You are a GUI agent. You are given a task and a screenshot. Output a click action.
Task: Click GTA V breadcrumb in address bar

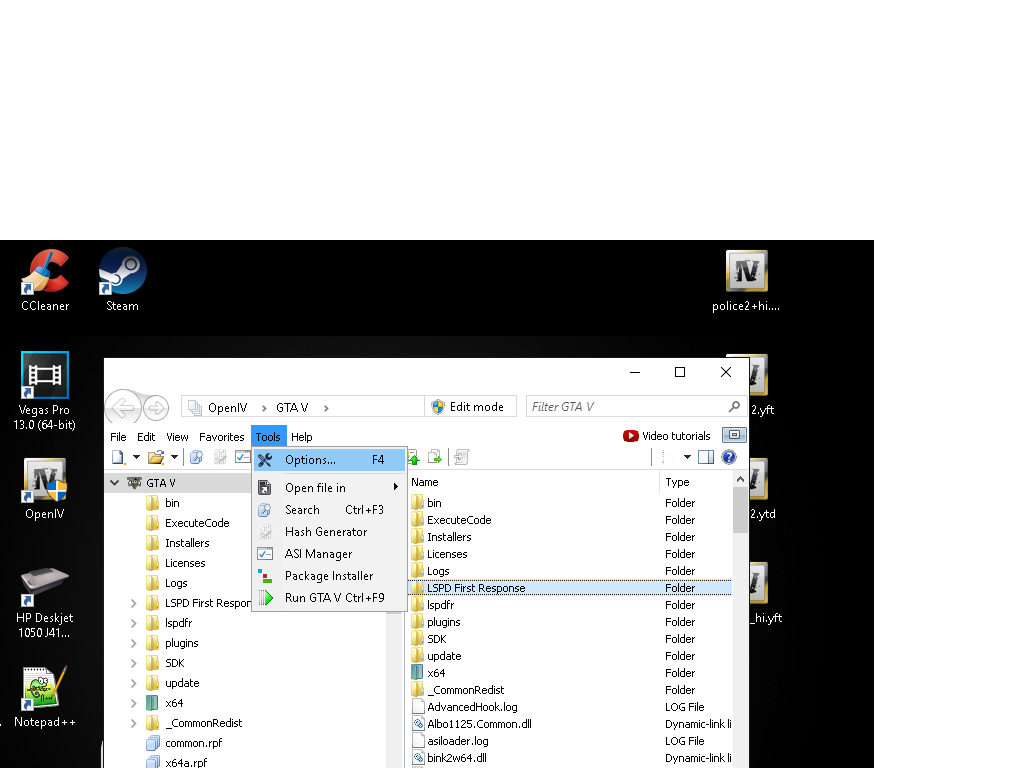[x=292, y=408]
